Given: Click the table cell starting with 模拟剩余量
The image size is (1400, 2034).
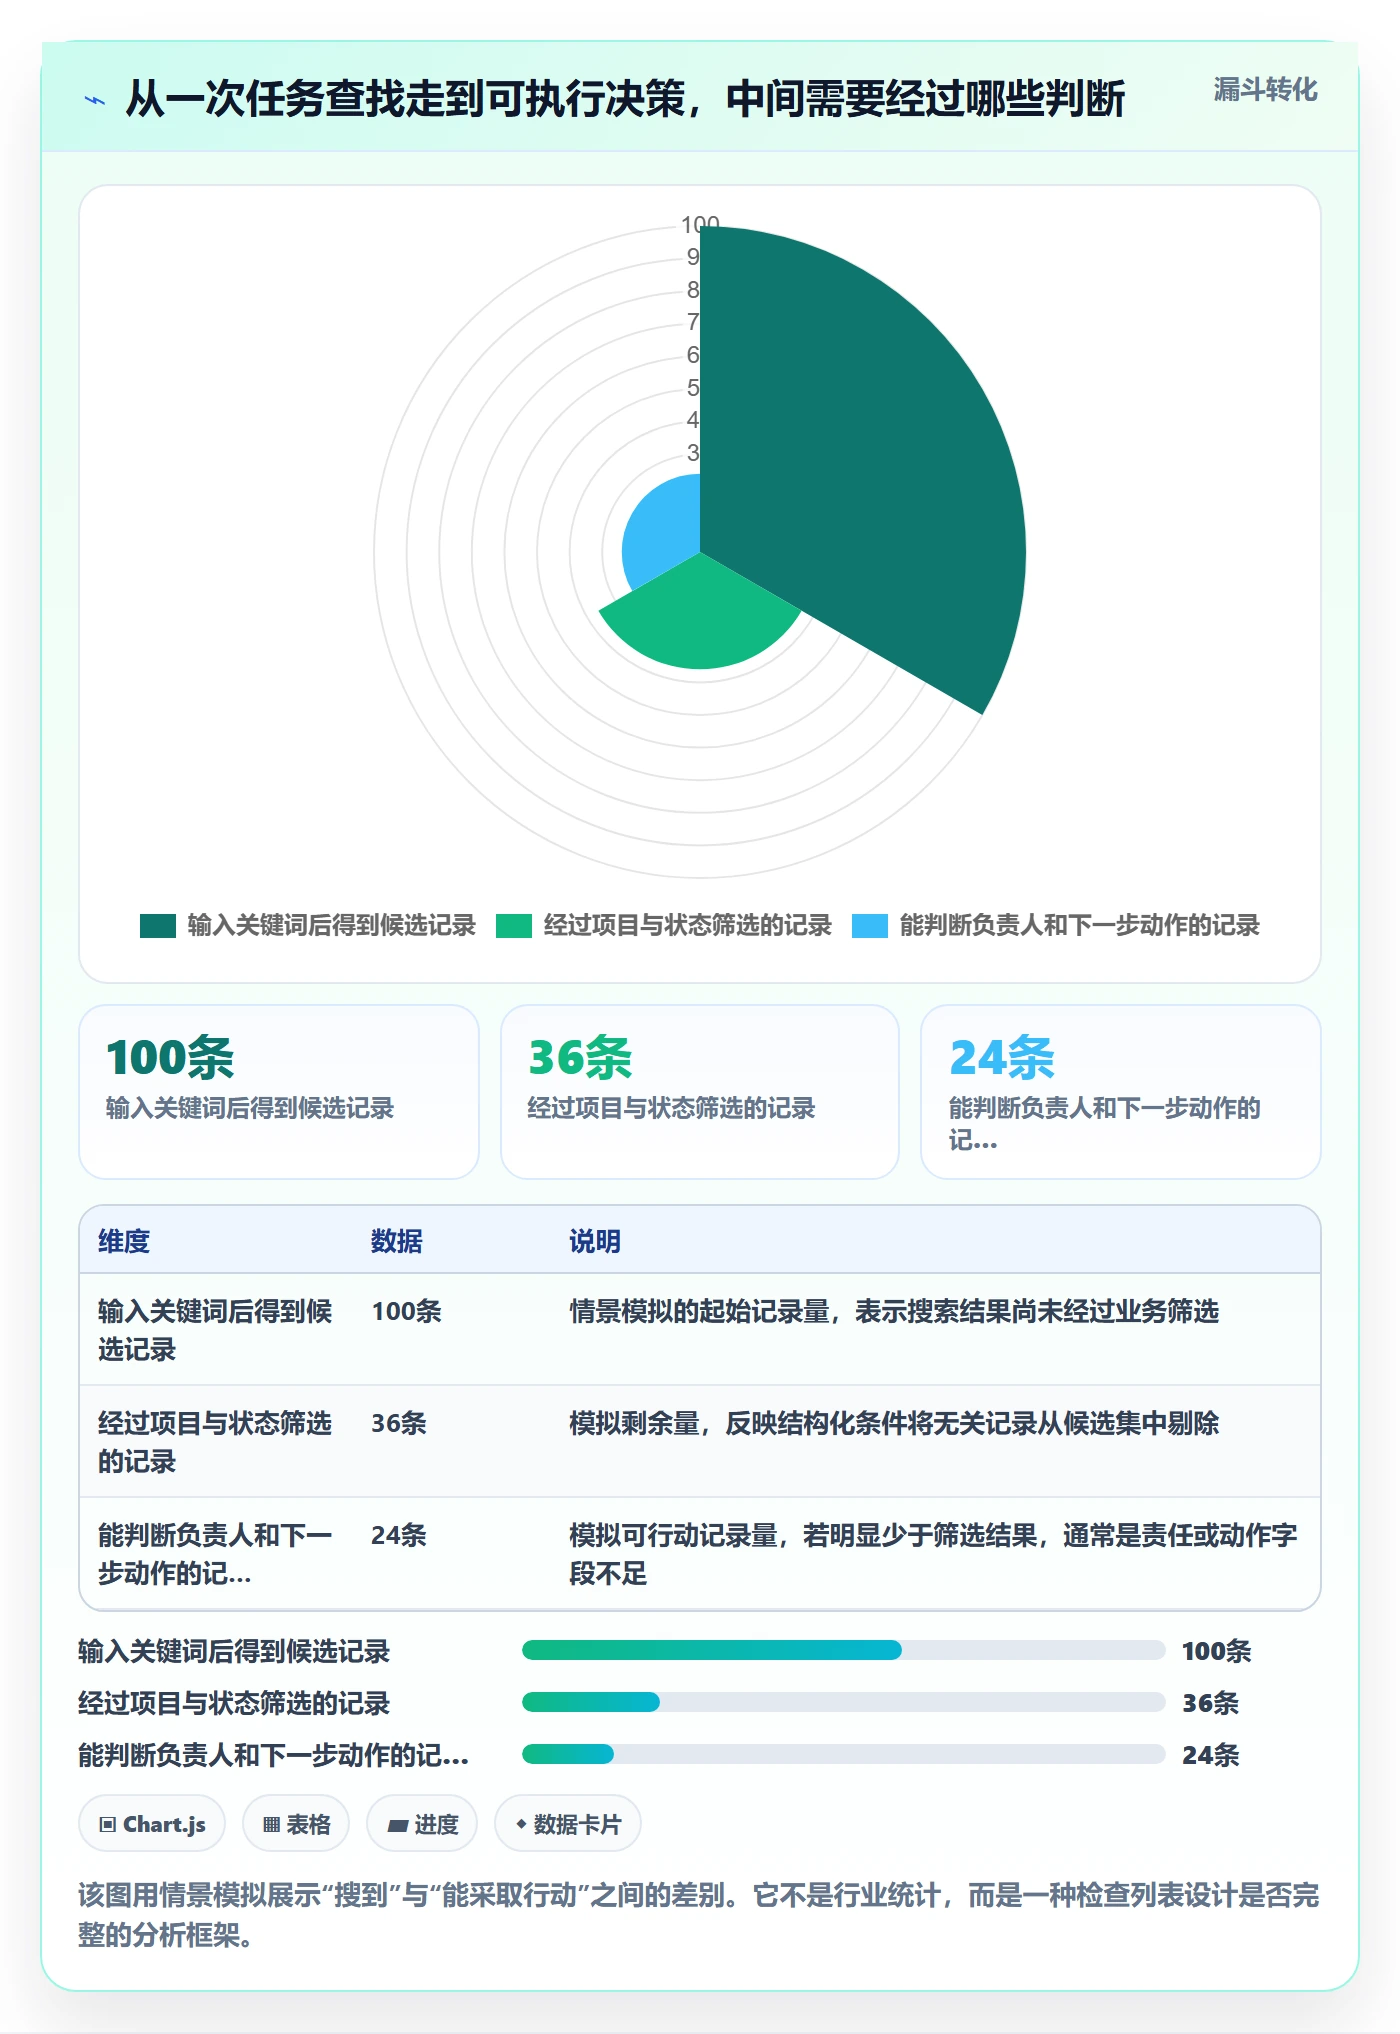Looking at the screenshot, I should pyautogui.click(x=894, y=1423).
